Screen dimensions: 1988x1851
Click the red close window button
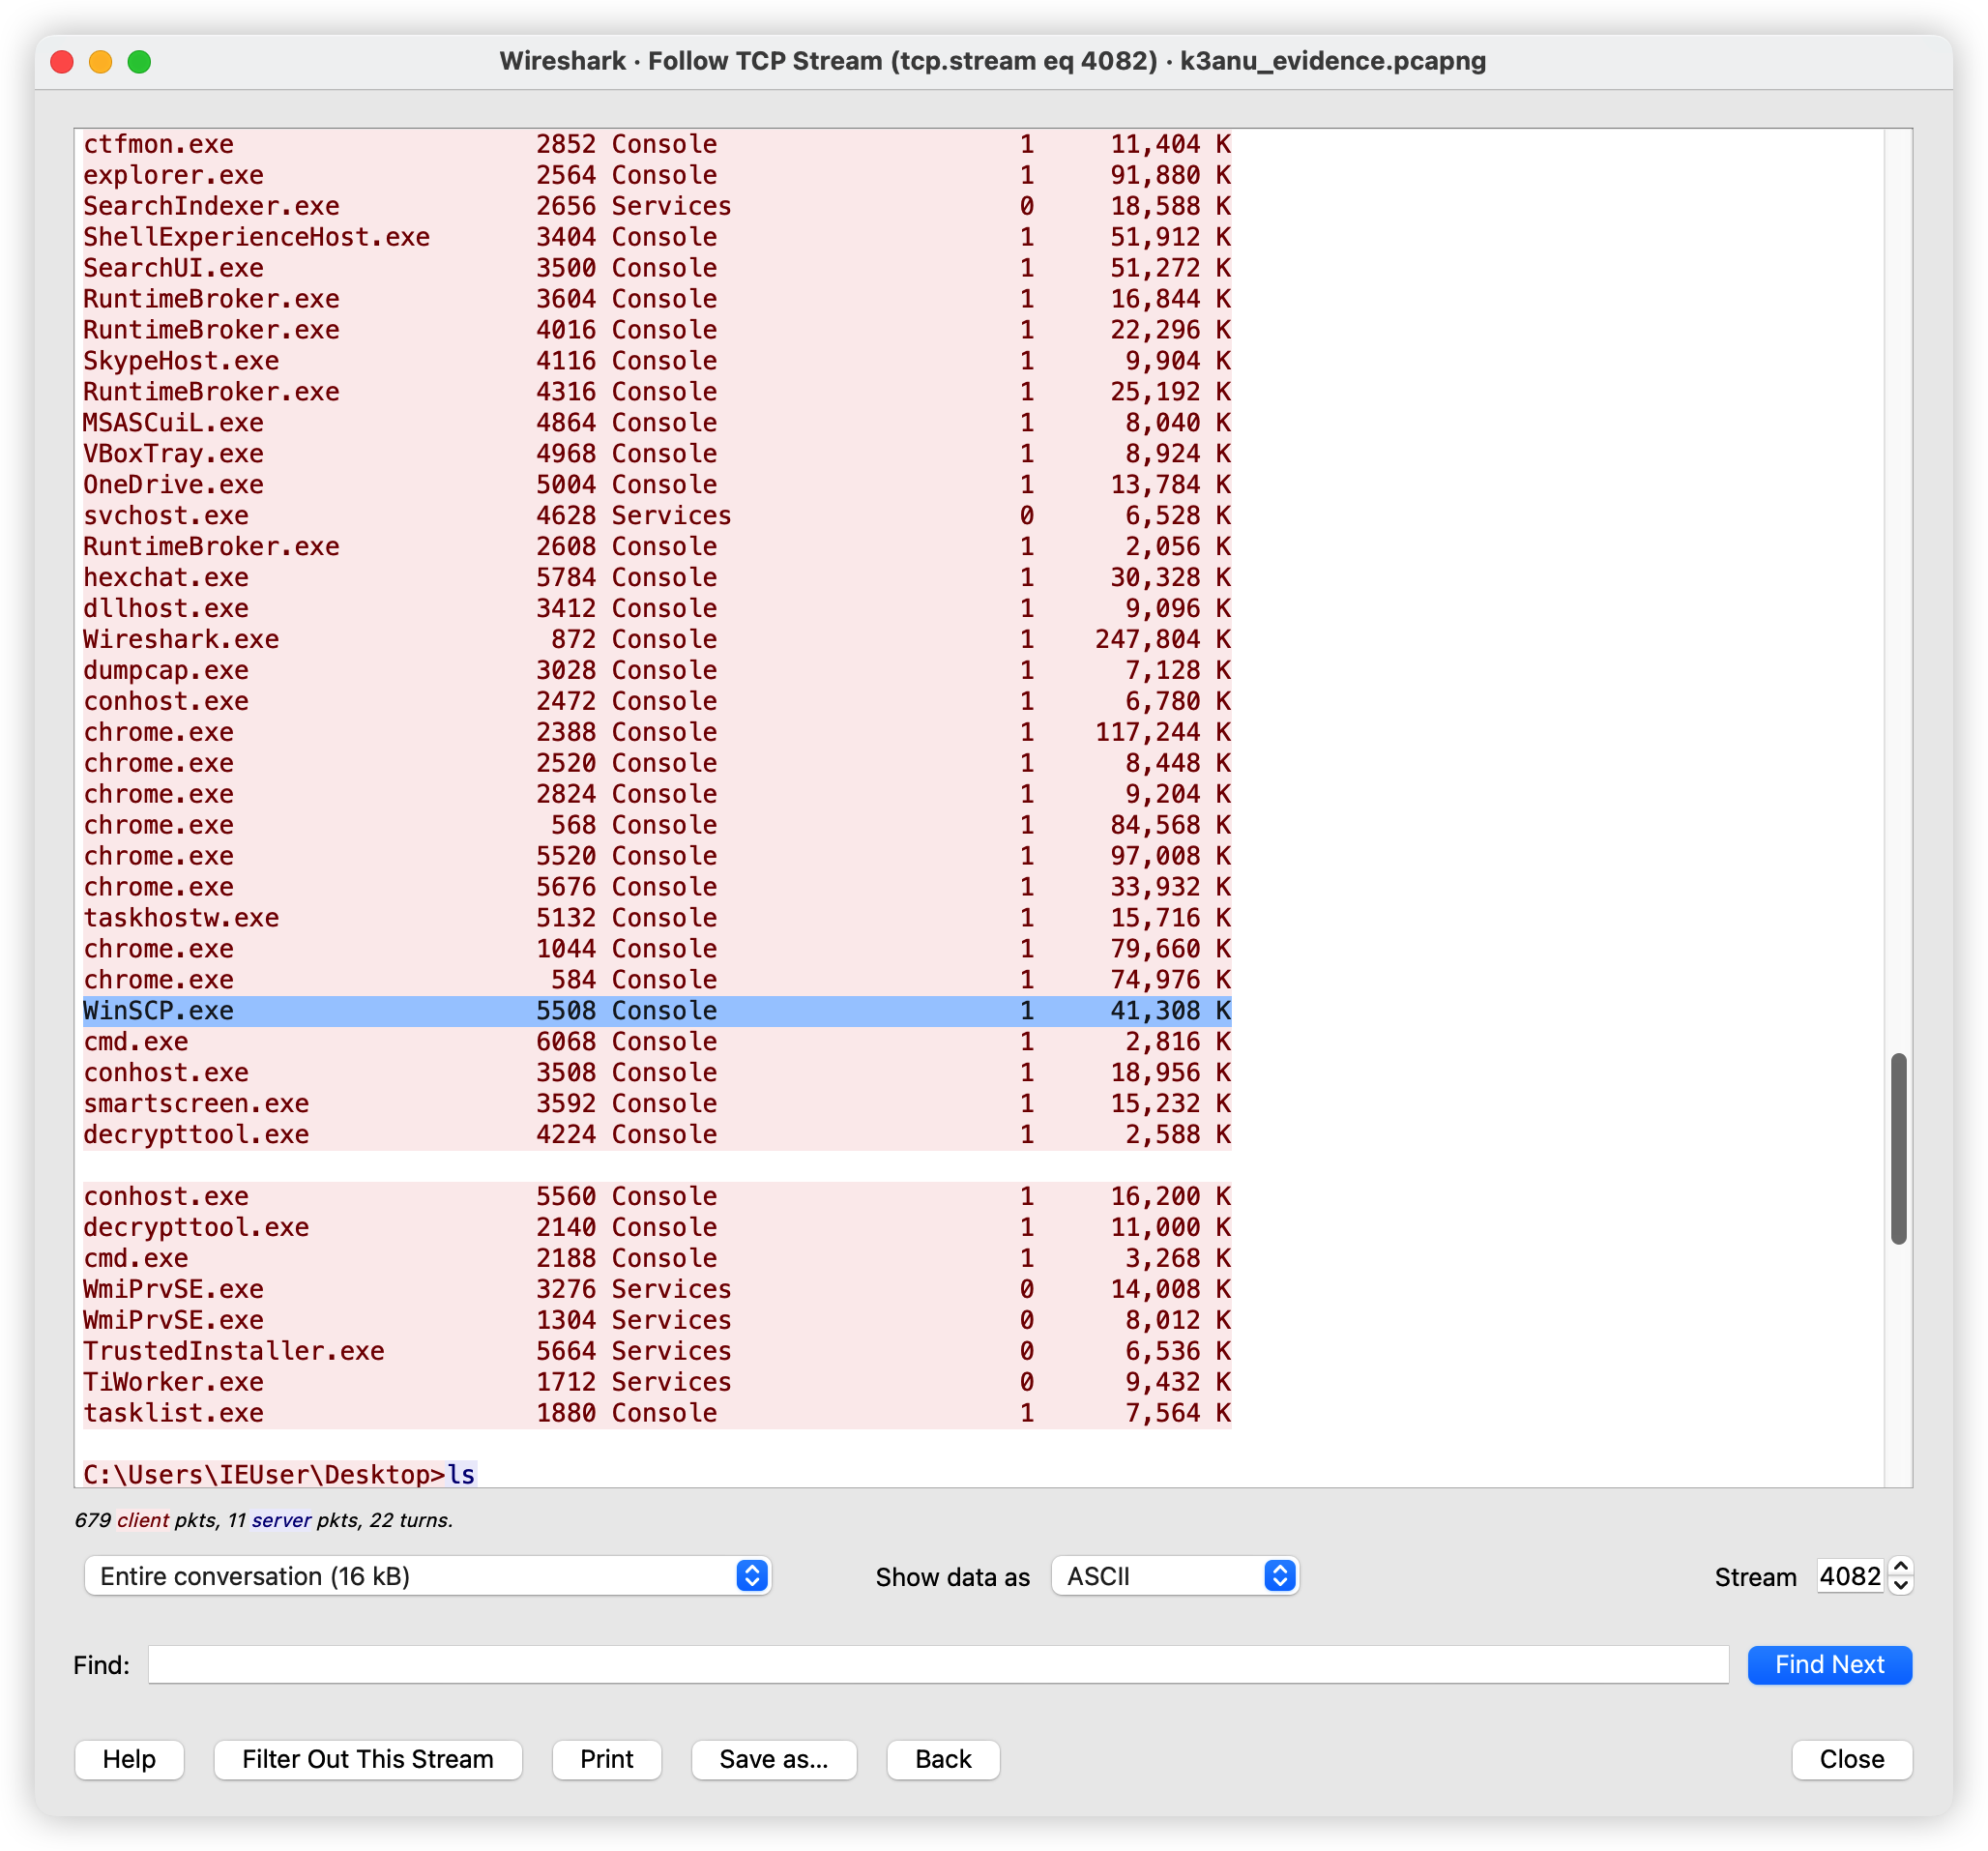click(62, 62)
